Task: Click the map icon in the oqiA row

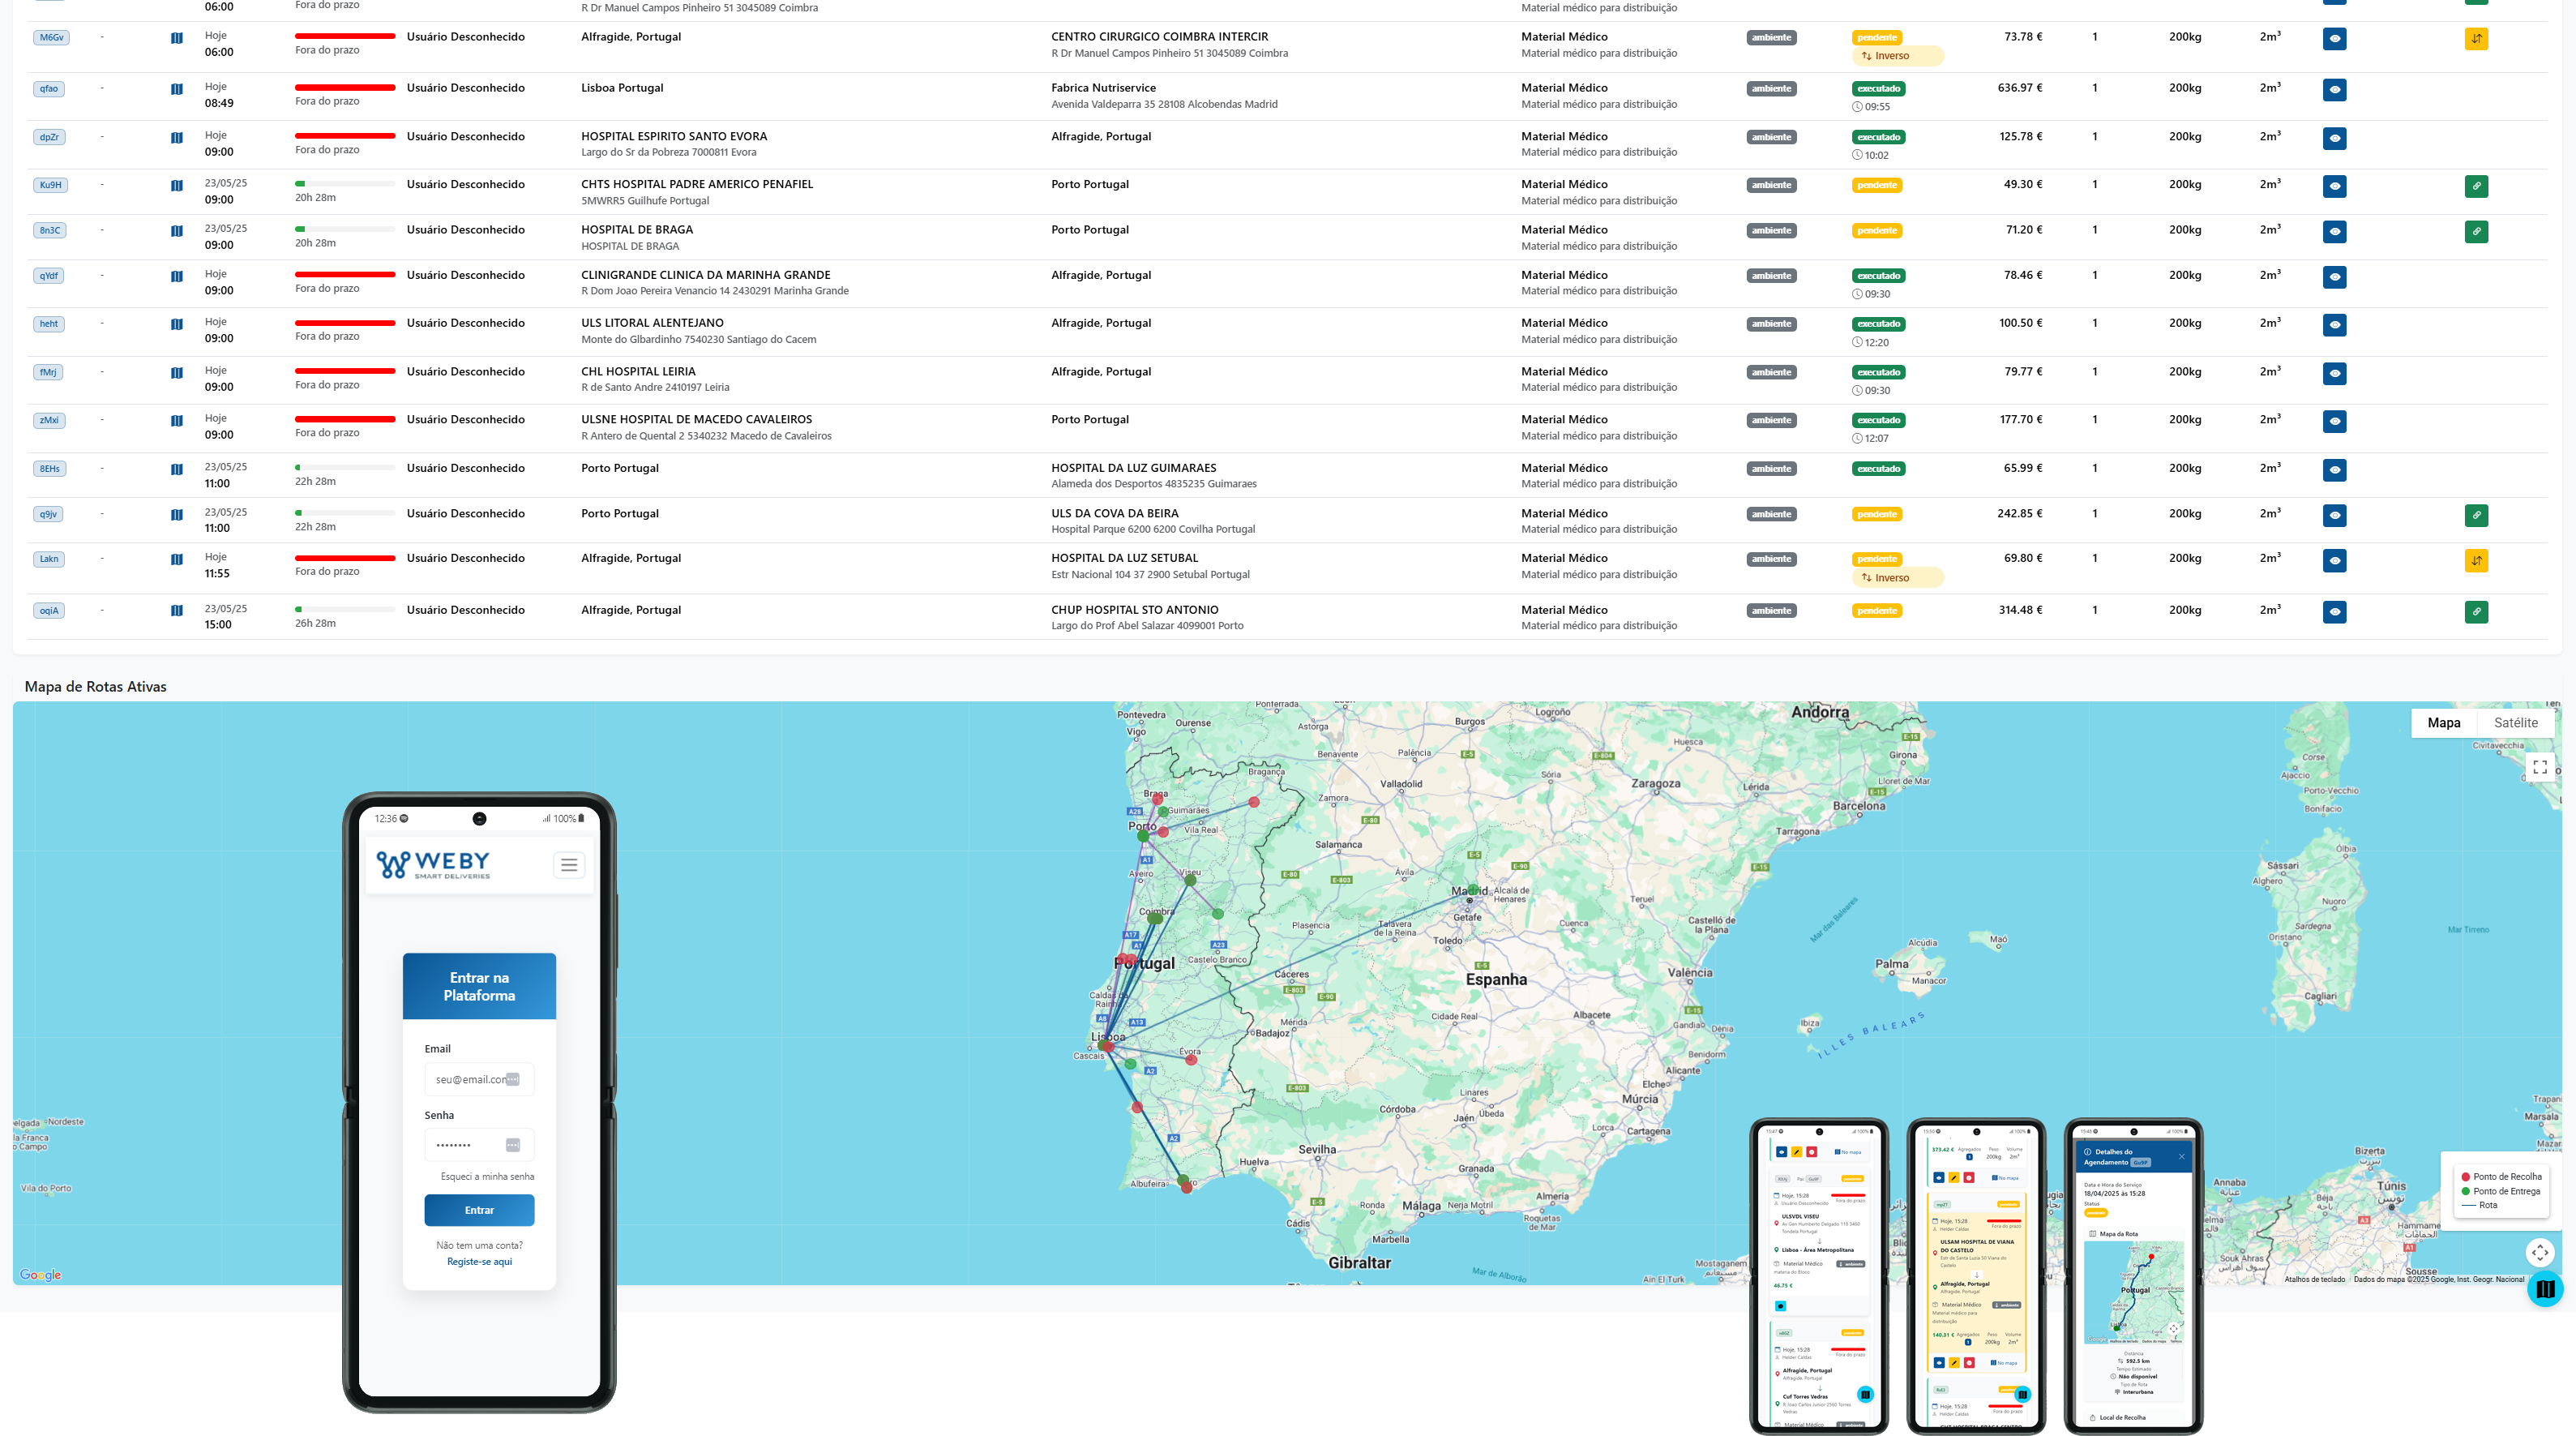Action: [177, 611]
